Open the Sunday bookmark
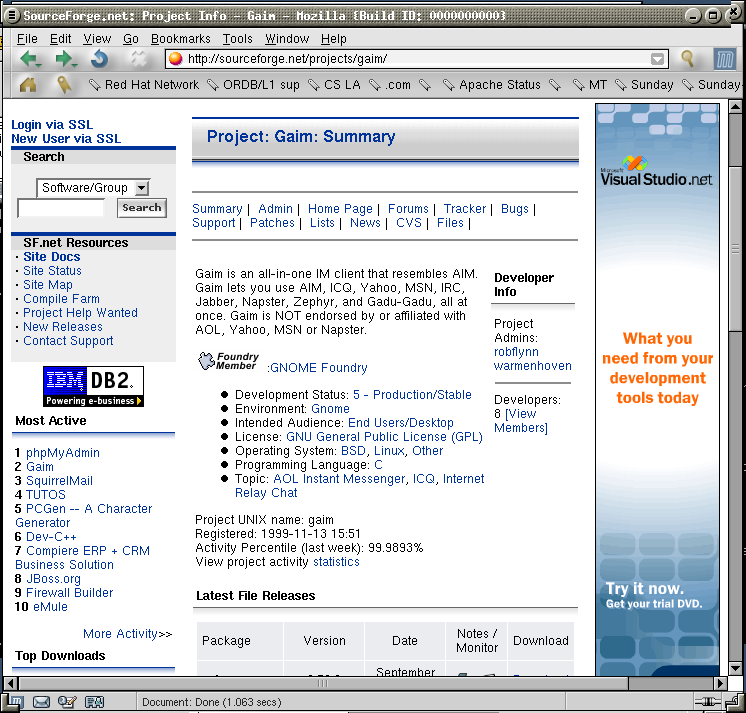This screenshot has height=713, width=746. click(645, 85)
